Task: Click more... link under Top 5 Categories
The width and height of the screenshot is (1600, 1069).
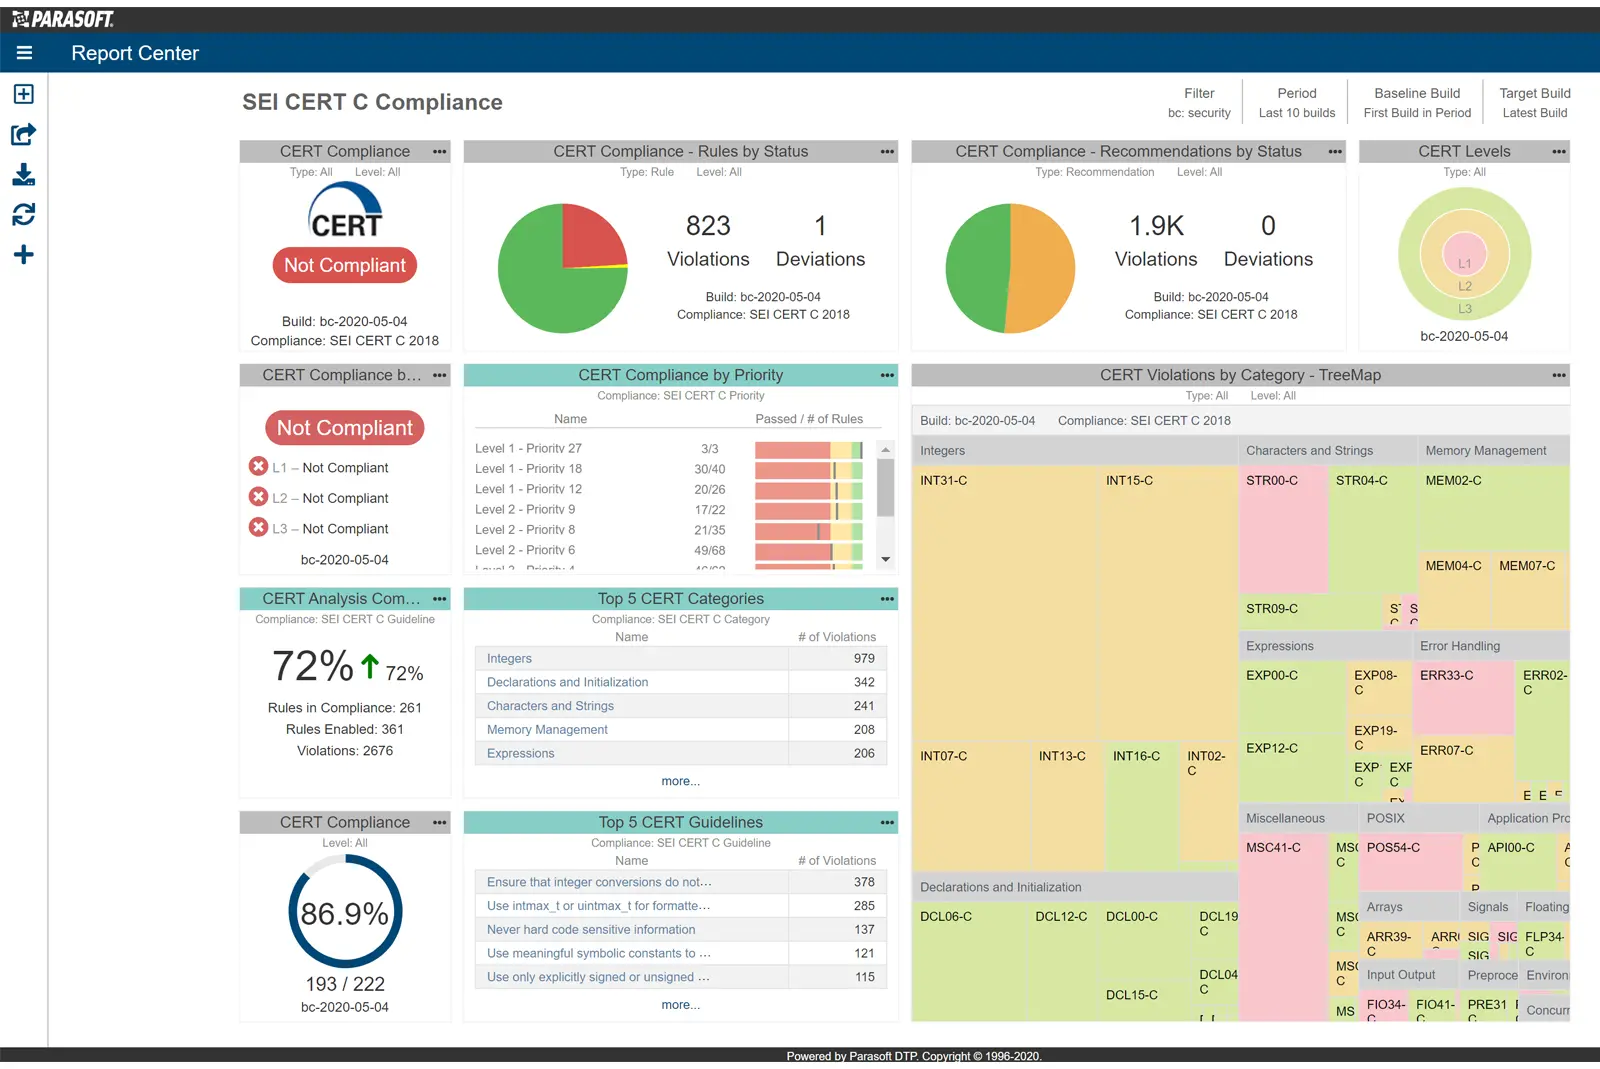Action: point(680,781)
